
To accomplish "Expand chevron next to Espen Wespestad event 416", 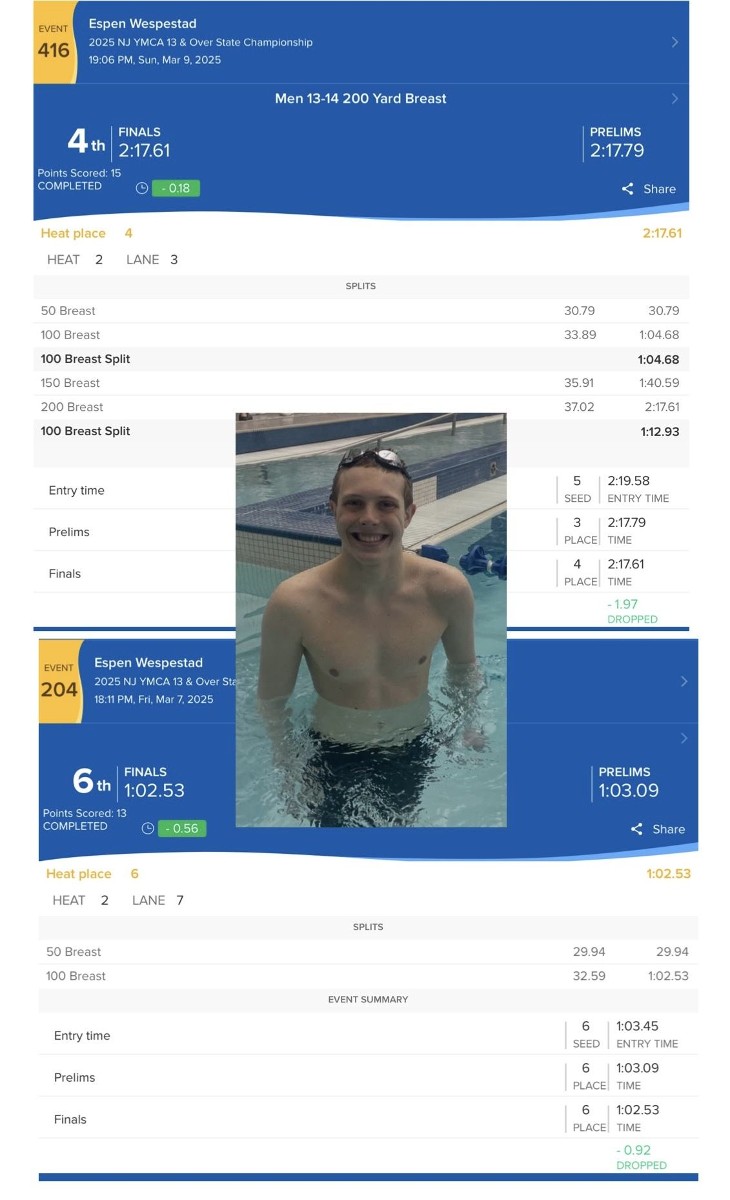I will [x=675, y=42].
